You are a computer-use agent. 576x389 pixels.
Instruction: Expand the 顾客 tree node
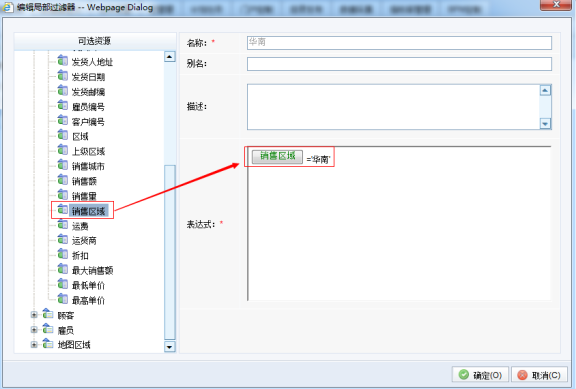pos(34,315)
